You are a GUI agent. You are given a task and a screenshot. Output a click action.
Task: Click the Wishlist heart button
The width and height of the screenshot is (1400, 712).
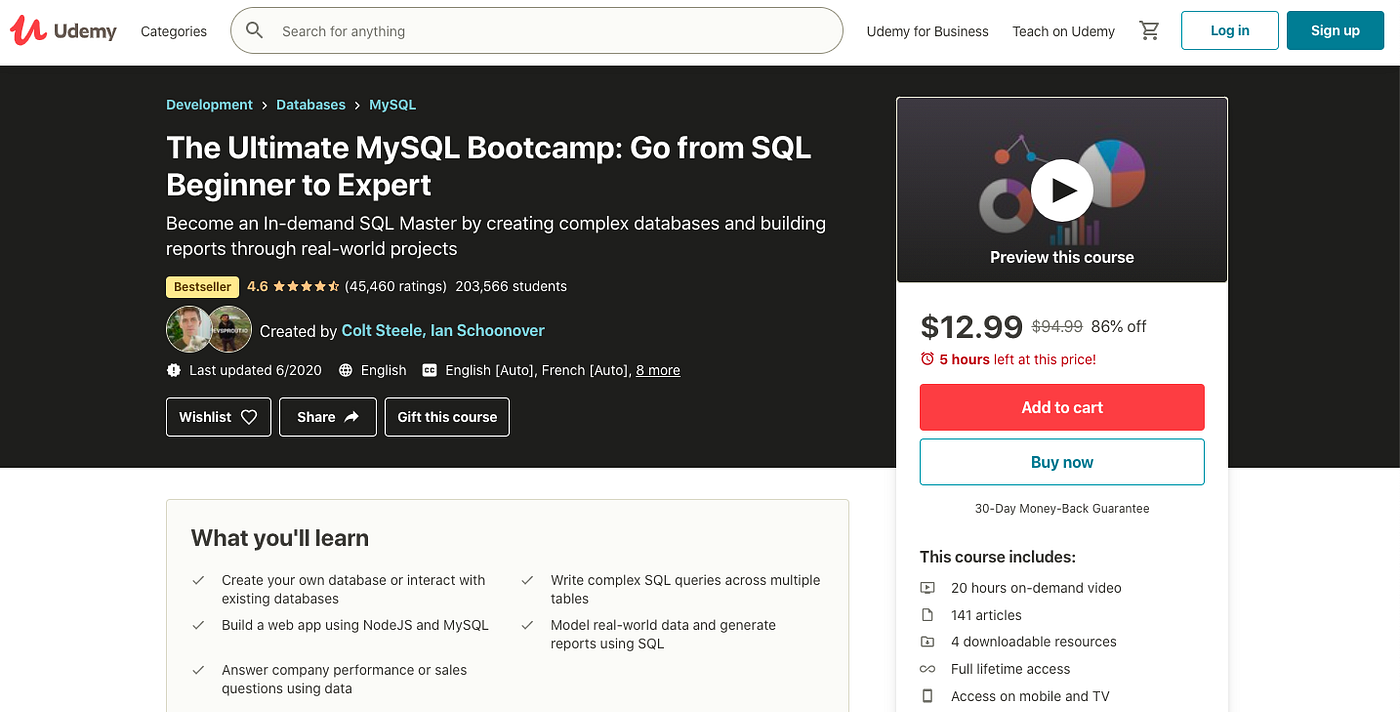tap(218, 417)
